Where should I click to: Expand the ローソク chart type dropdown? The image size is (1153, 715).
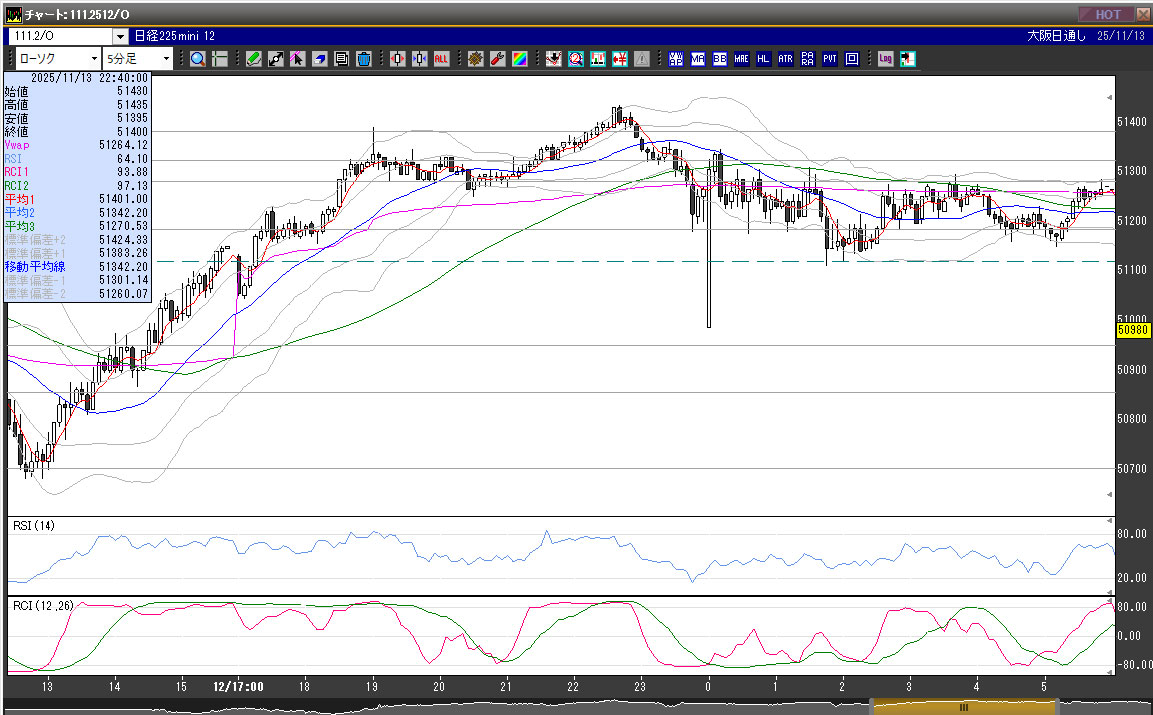pyautogui.click(x=93, y=59)
